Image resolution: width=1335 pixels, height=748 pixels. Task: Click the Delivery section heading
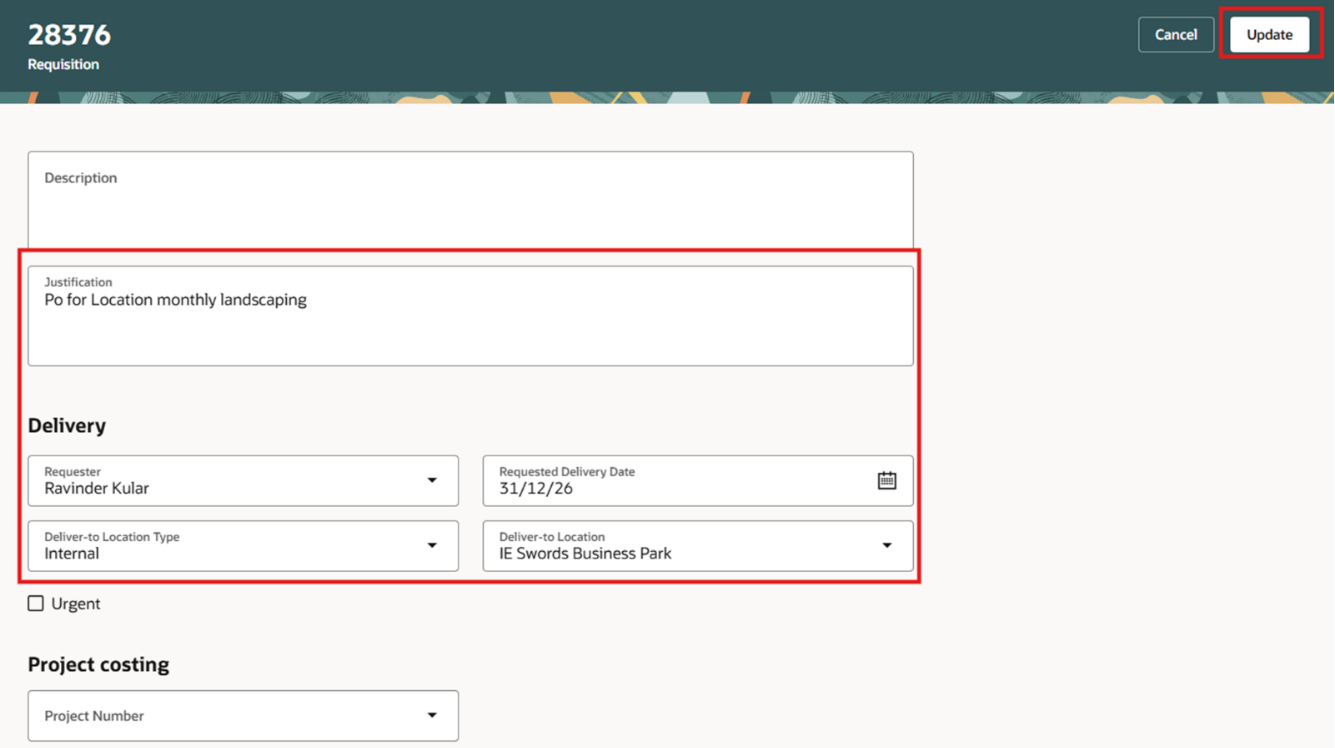[x=67, y=426]
